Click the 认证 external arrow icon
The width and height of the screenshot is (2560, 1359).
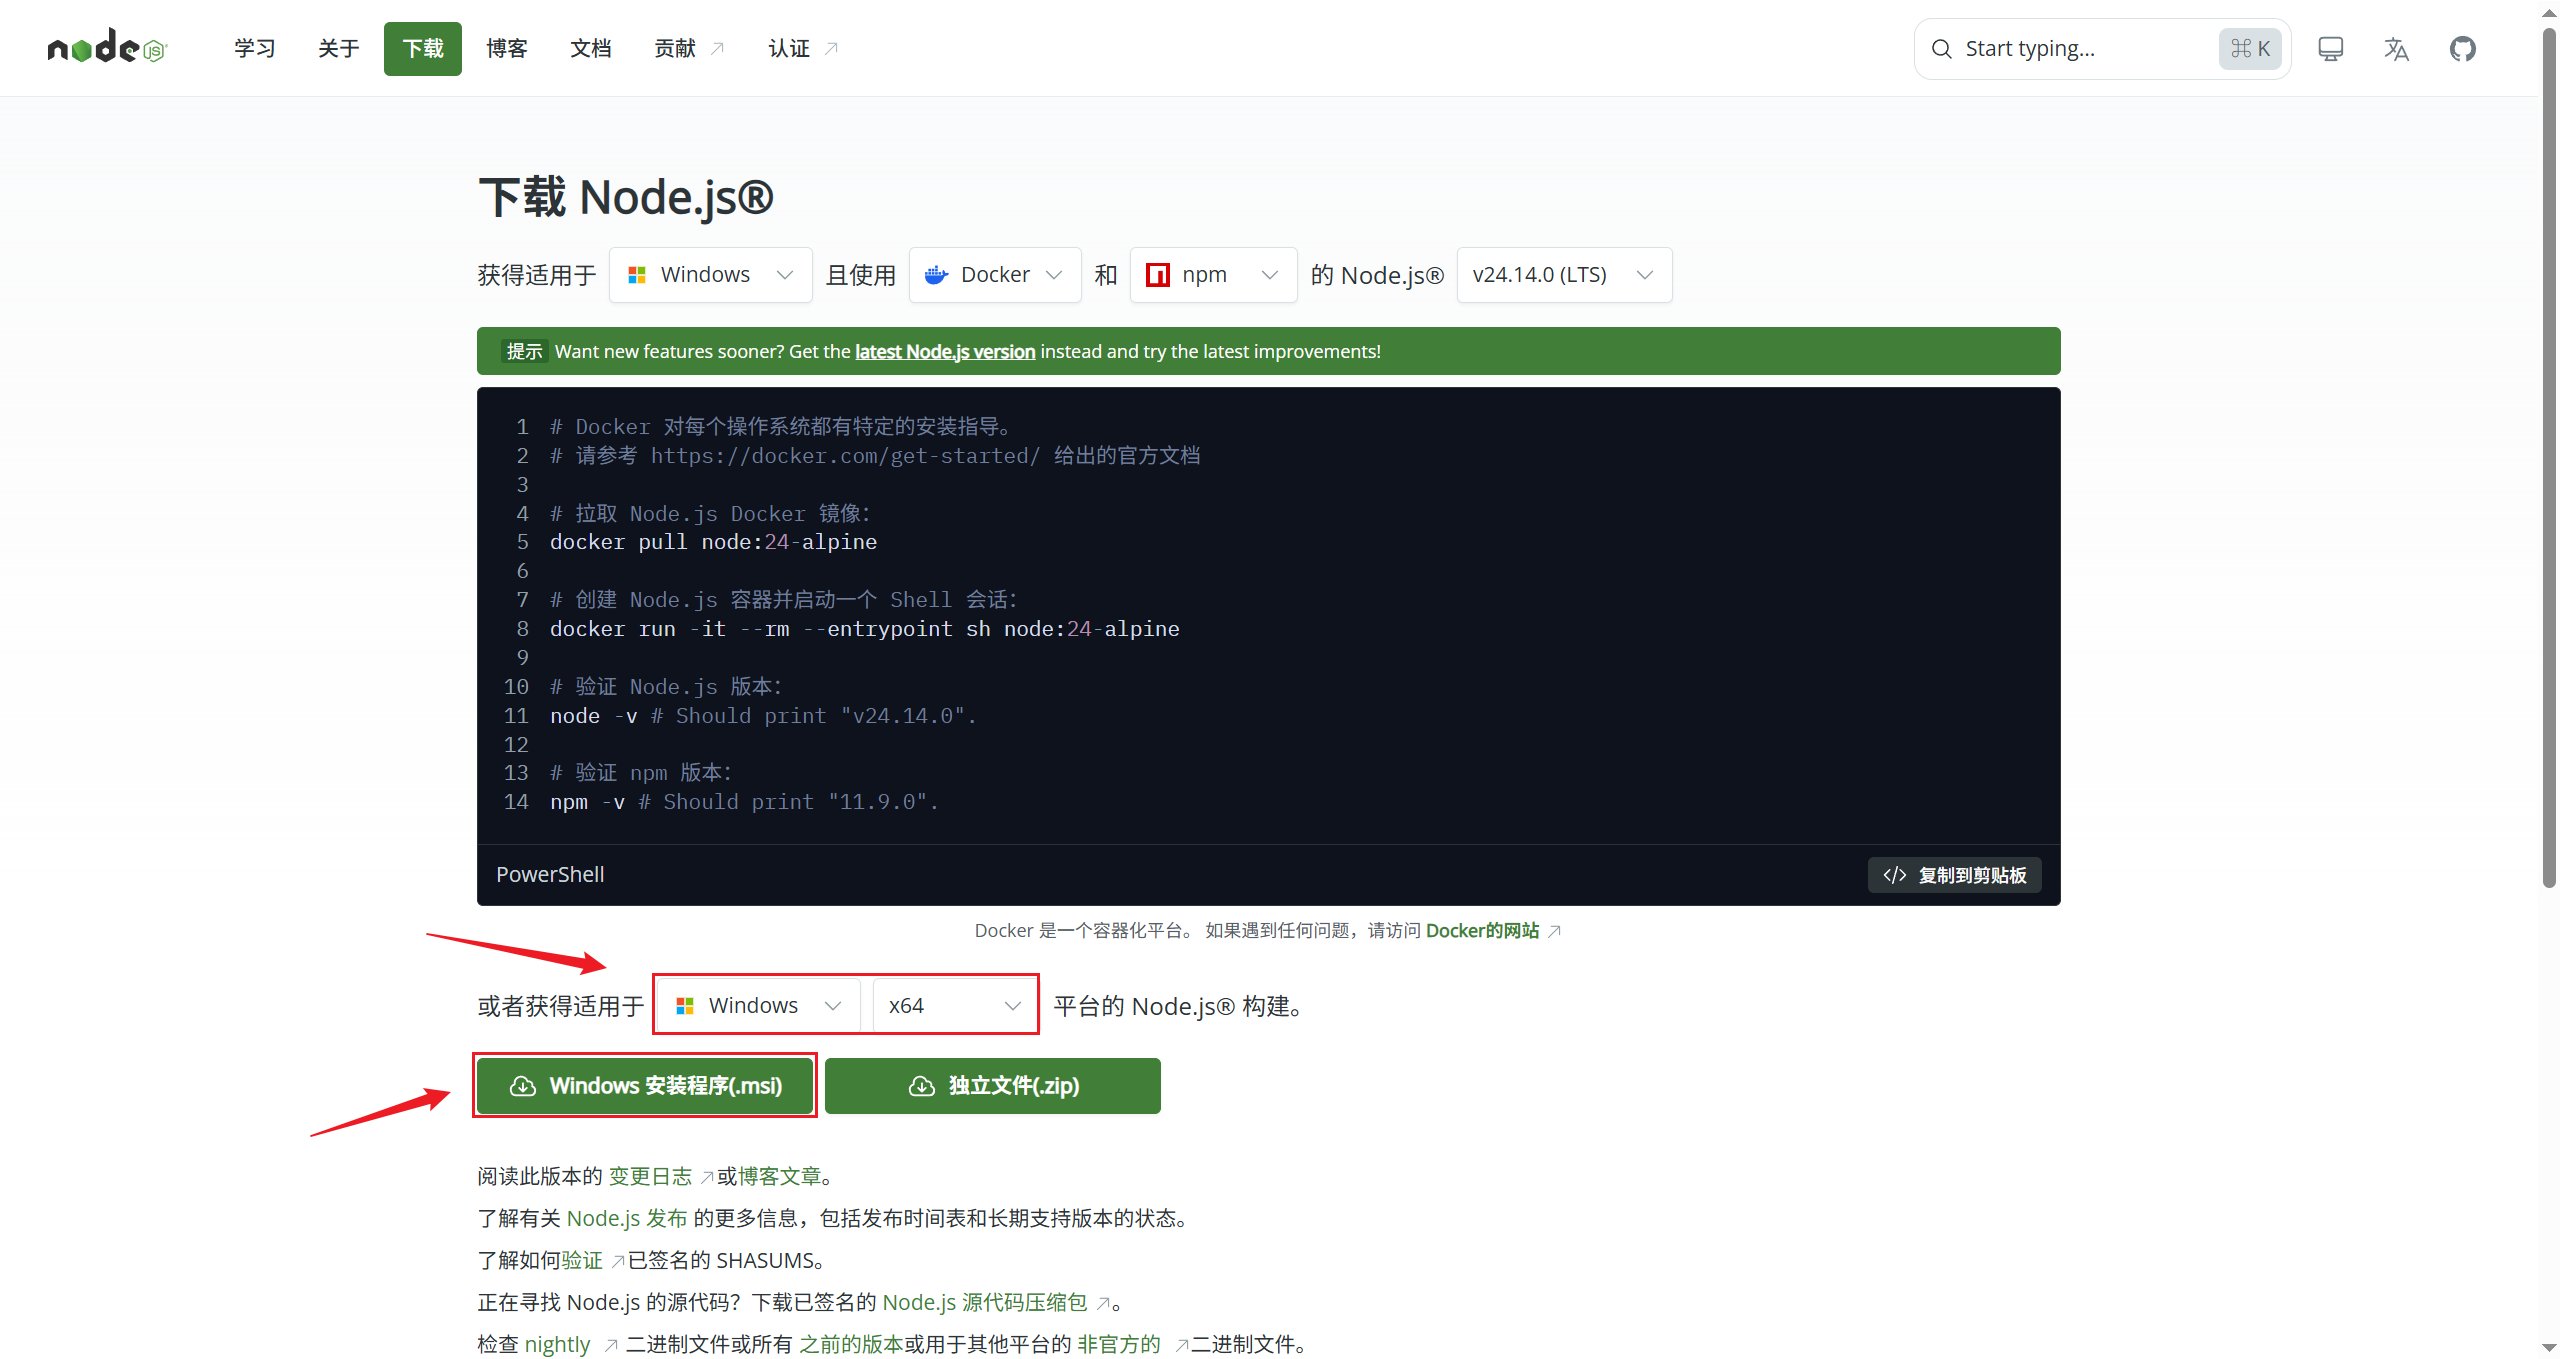coord(831,49)
